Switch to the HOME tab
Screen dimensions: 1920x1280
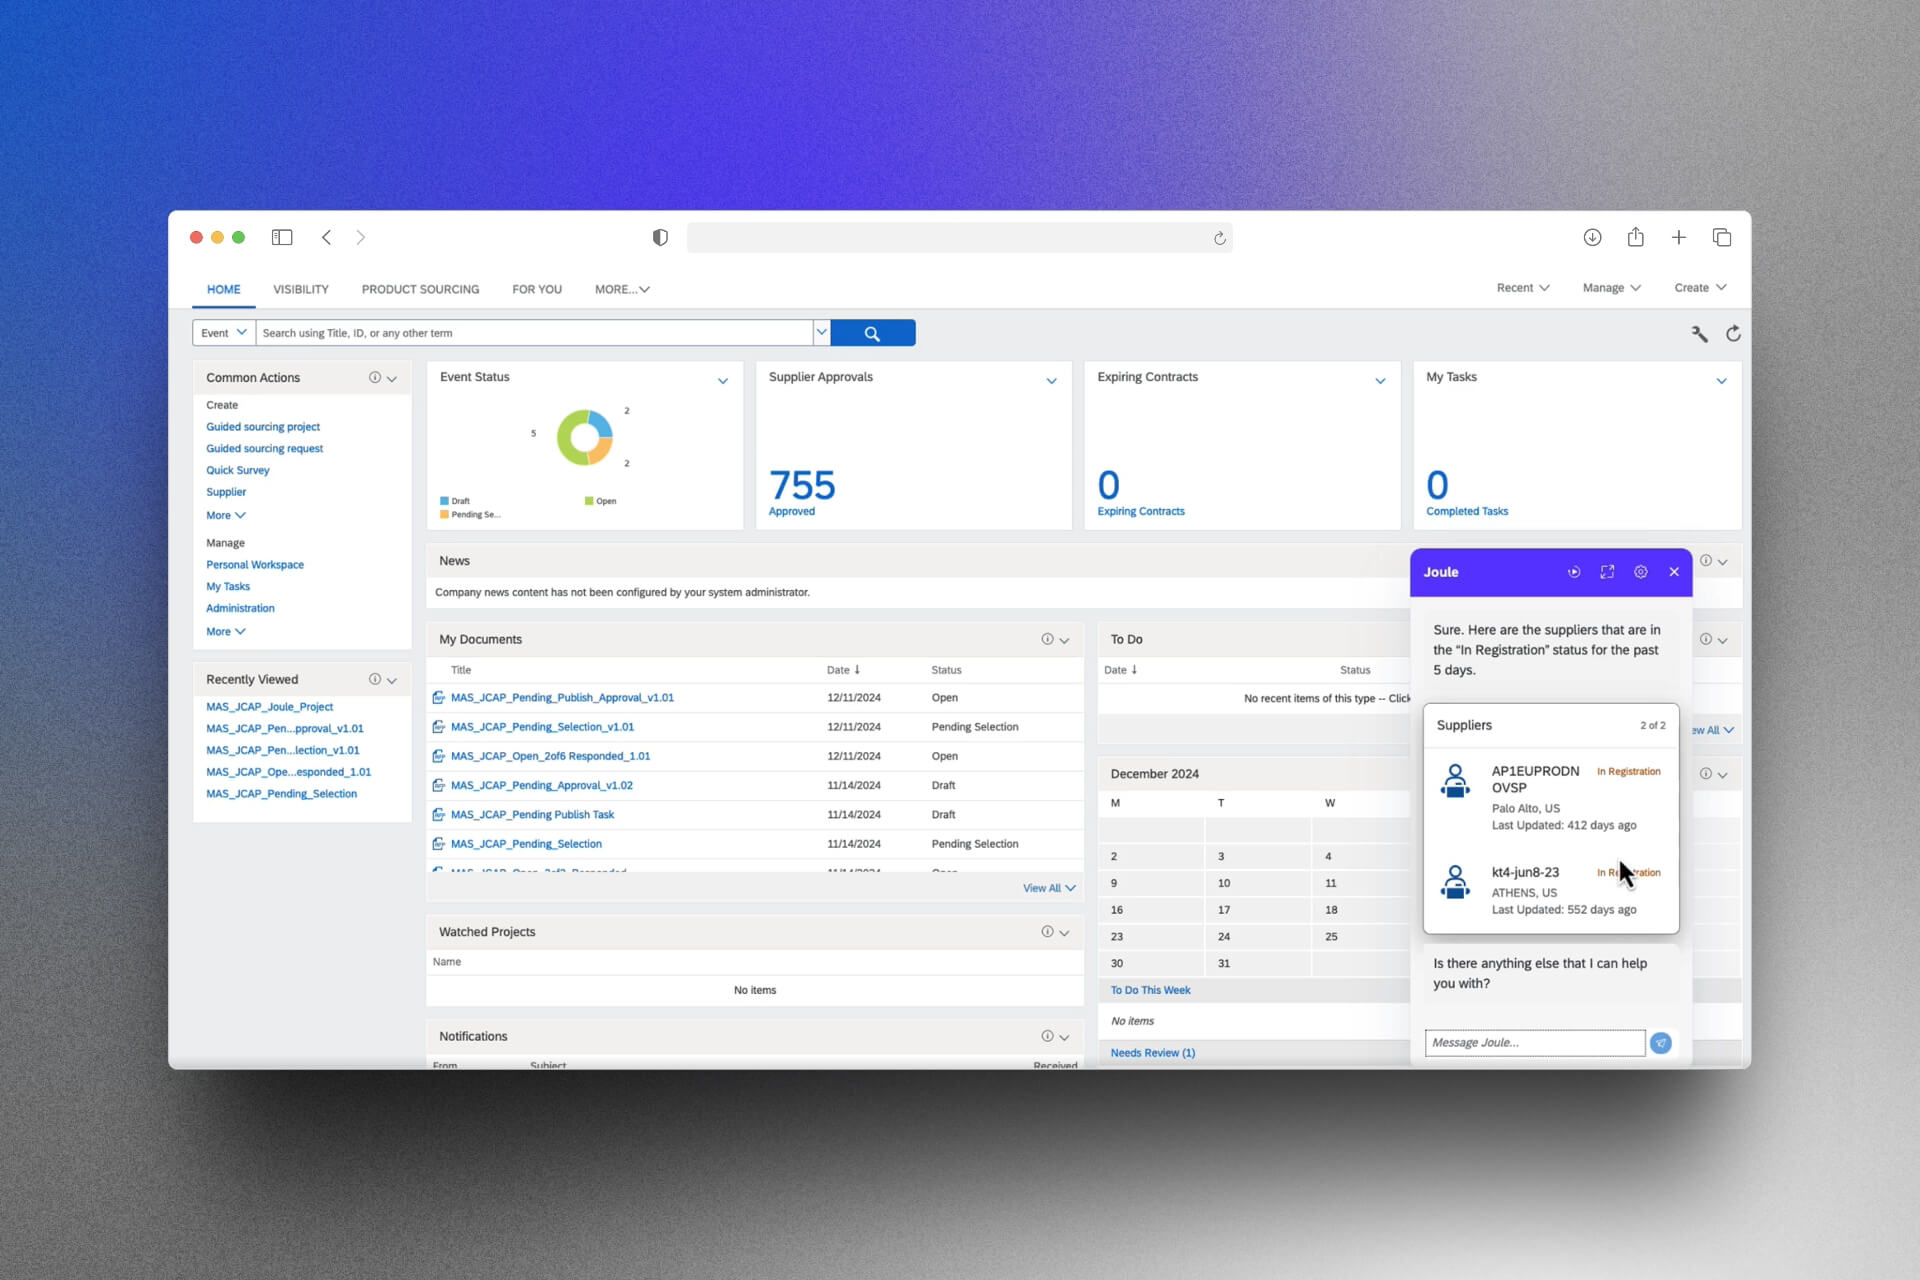pyautogui.click(x=223, y=289)
